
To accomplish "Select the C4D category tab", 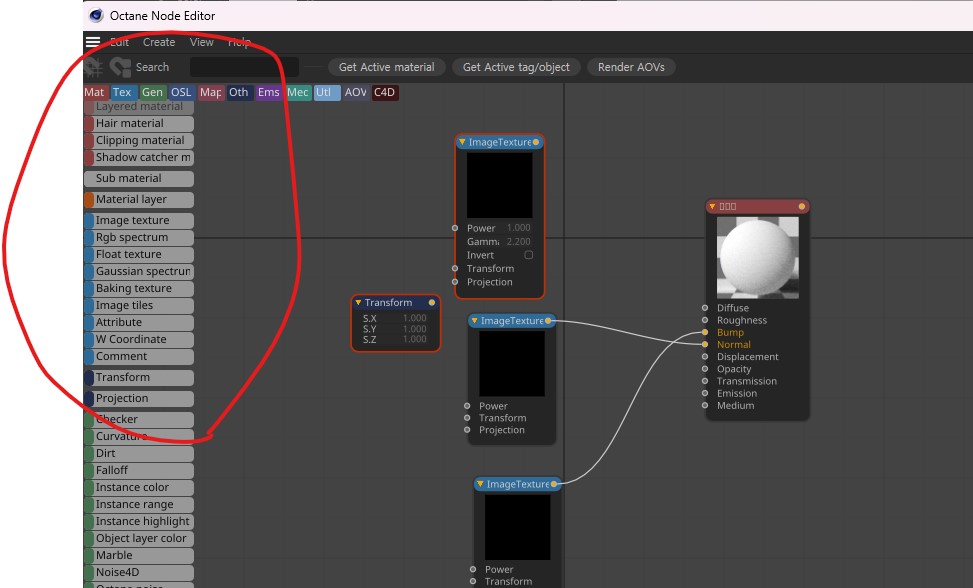I will [x=385, y=92].
